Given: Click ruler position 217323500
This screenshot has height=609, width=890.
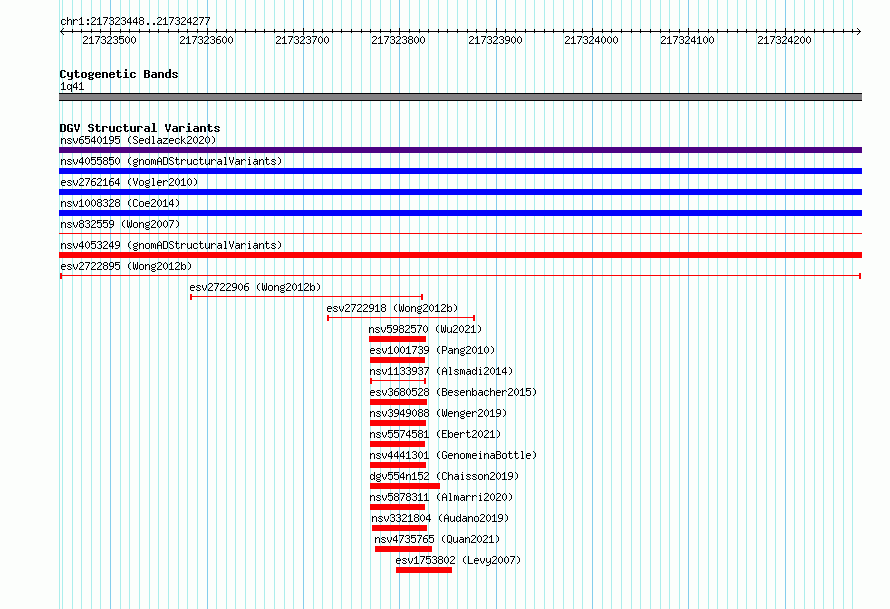Looking at the screenshot, I should pyautogui.click(x=110, y=40).
